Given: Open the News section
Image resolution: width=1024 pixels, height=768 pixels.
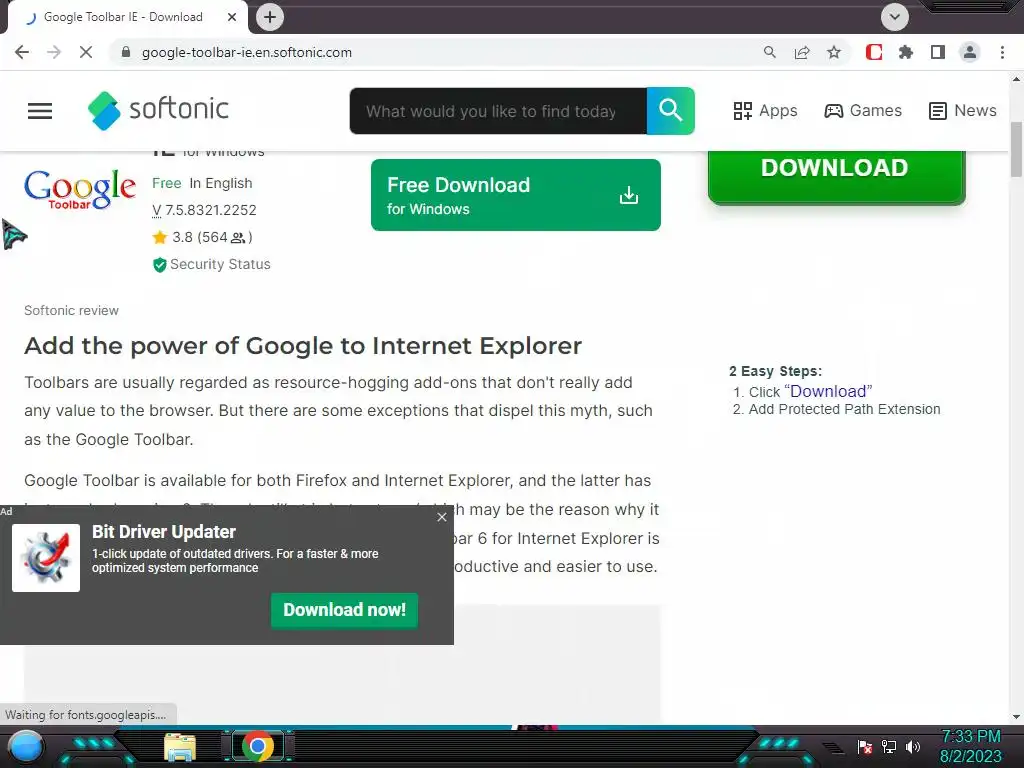Looking at the screenshot, I should (963, 110).
